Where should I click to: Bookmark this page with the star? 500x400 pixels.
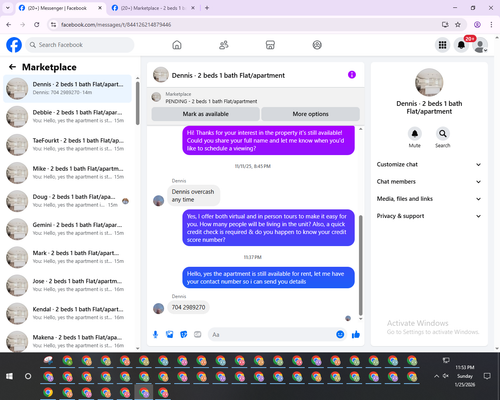tap(458, 25)
